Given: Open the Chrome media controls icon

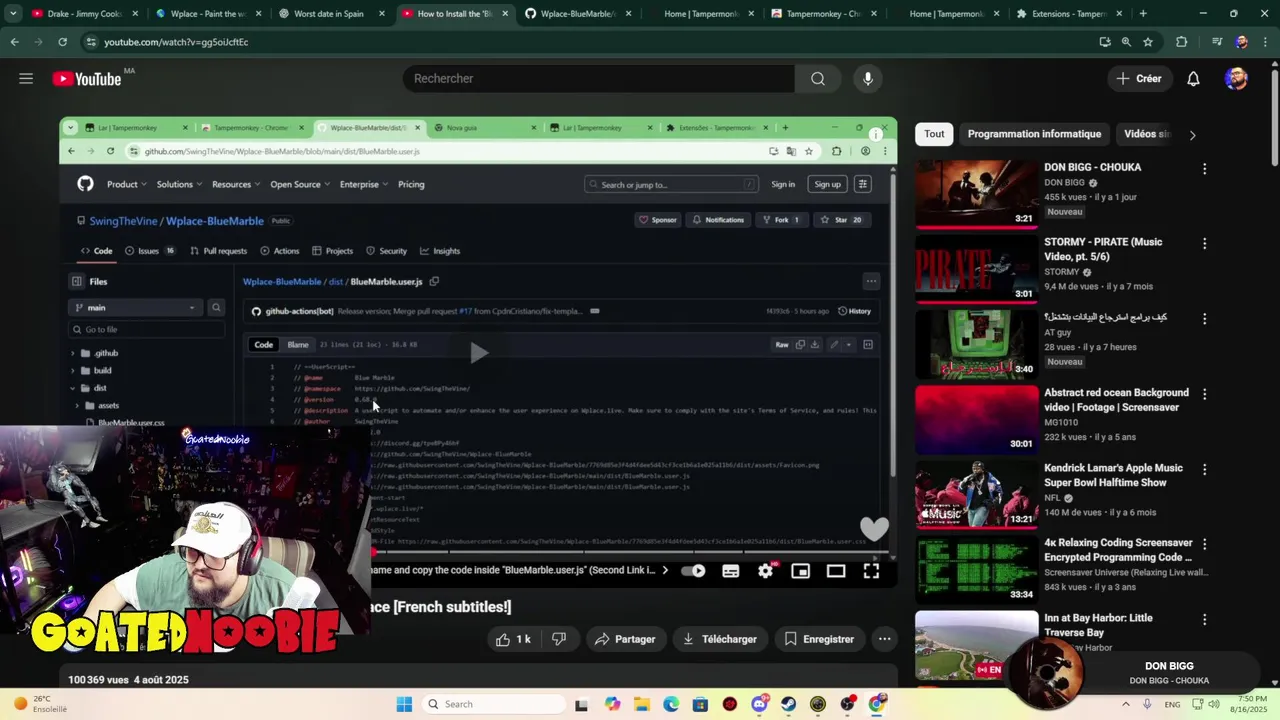Looking at the screenshot, I should coord(1217,42).
